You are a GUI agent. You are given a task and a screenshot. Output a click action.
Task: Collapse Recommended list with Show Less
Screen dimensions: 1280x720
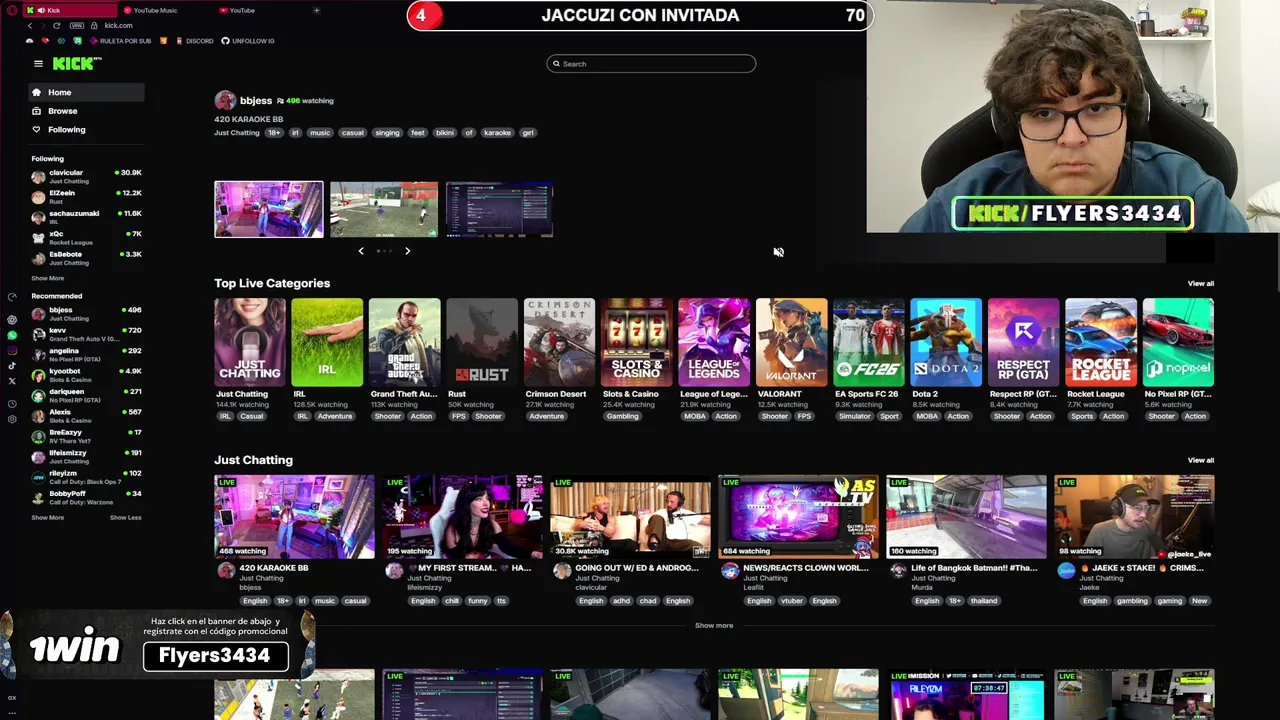[125, 517]
